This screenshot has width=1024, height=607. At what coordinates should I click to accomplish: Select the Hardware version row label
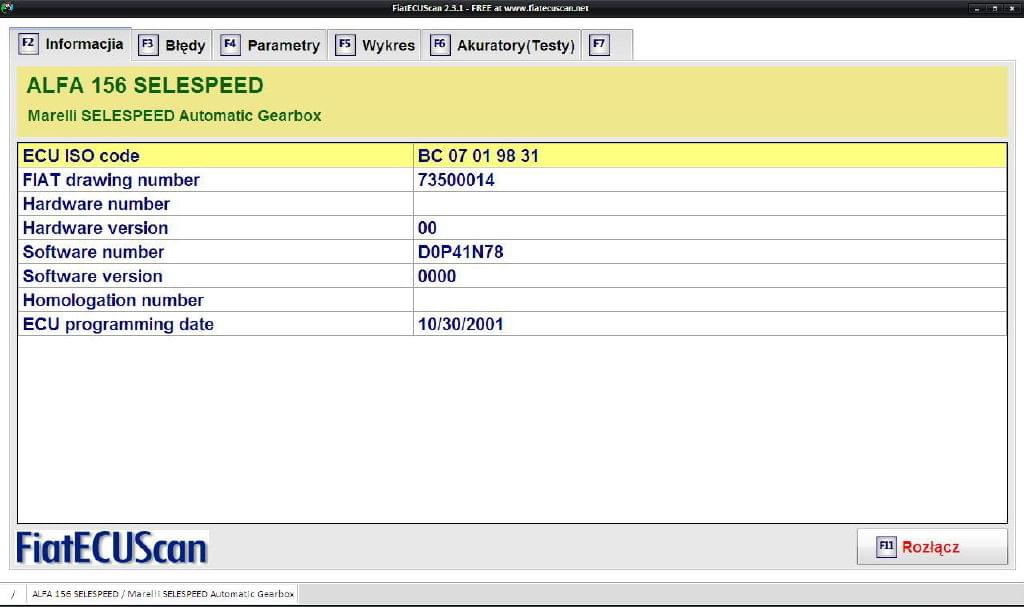coord(95,228)
